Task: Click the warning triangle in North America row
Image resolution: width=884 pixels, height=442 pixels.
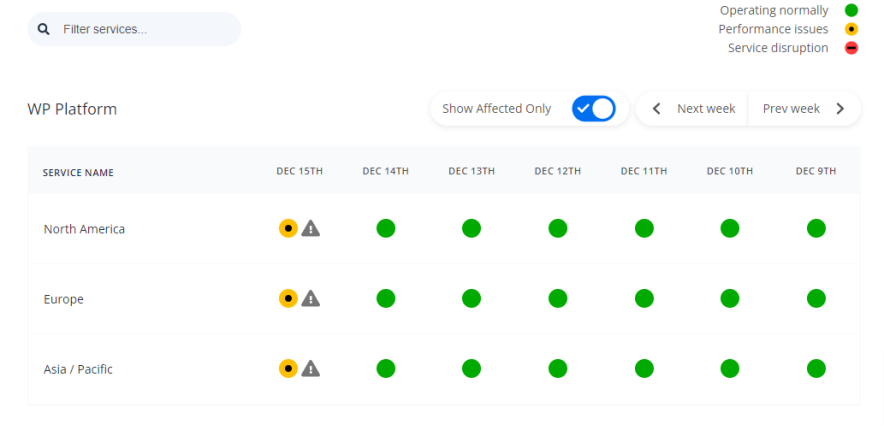Action: pyautogui.click(x=311, y=228)
